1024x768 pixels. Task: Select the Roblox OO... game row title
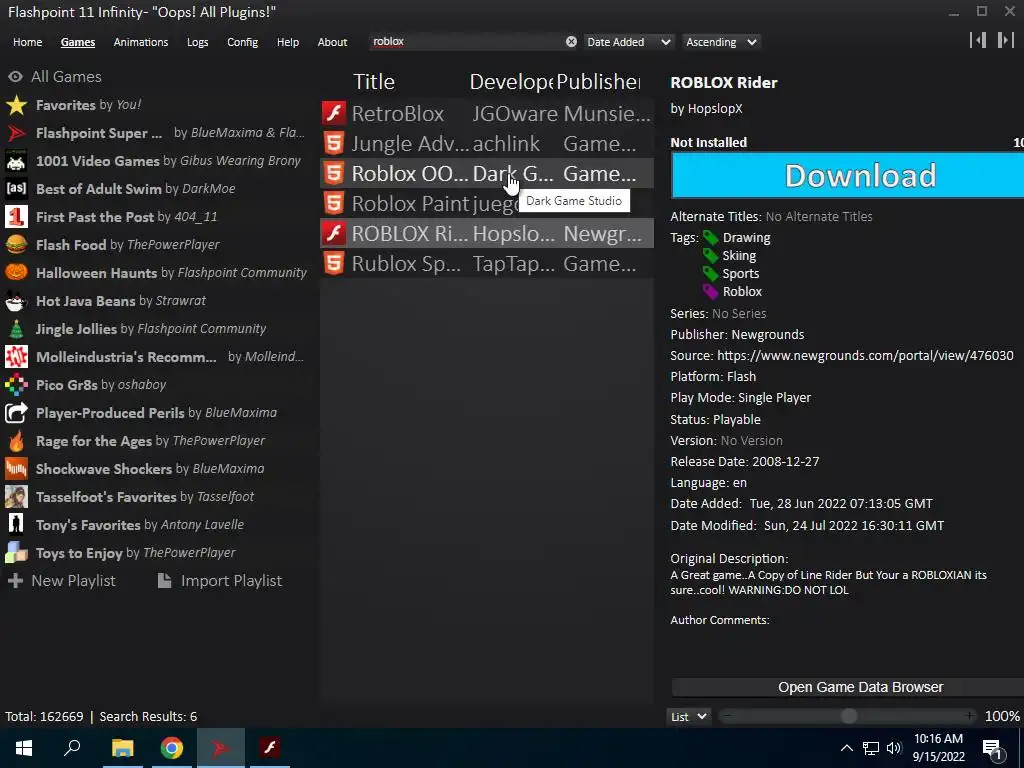[x=409, y=174]
